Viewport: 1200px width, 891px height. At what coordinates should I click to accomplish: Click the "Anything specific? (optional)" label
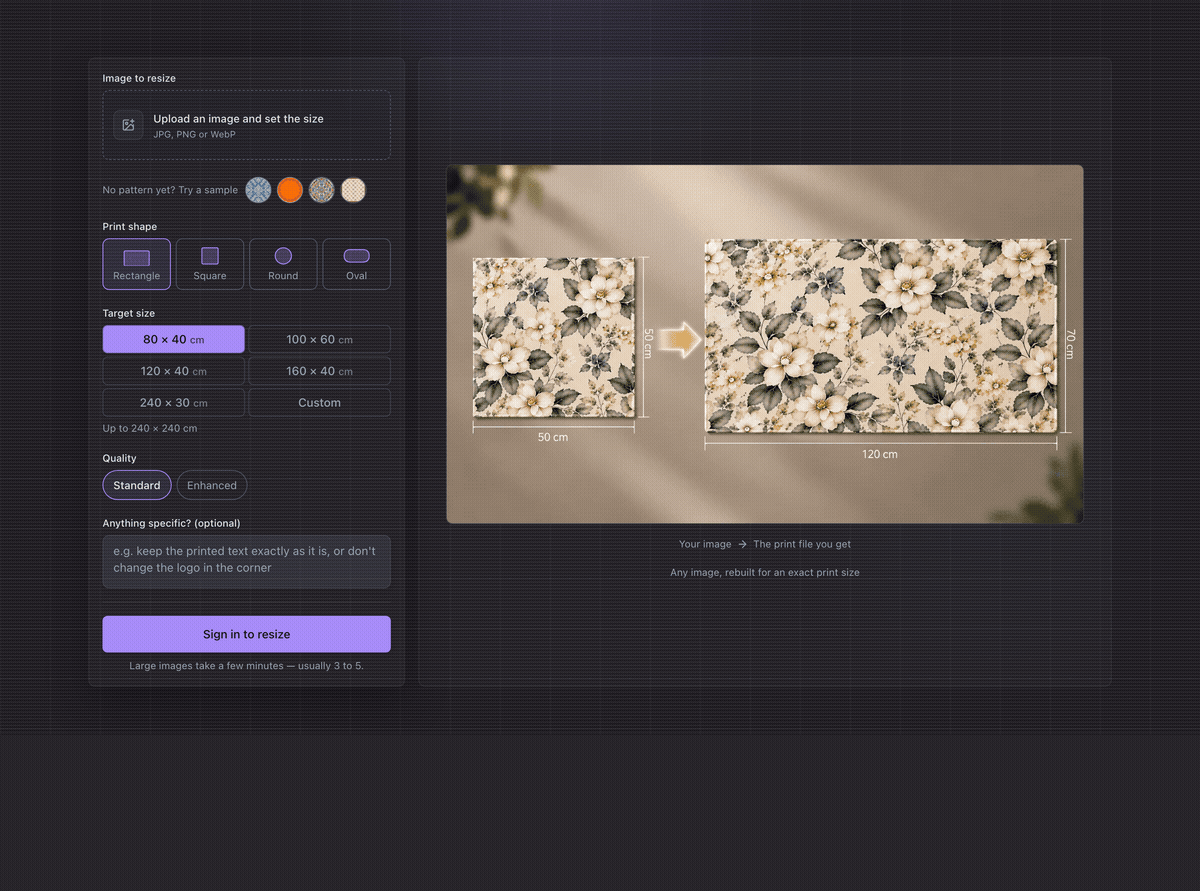[x=172, y=523]
